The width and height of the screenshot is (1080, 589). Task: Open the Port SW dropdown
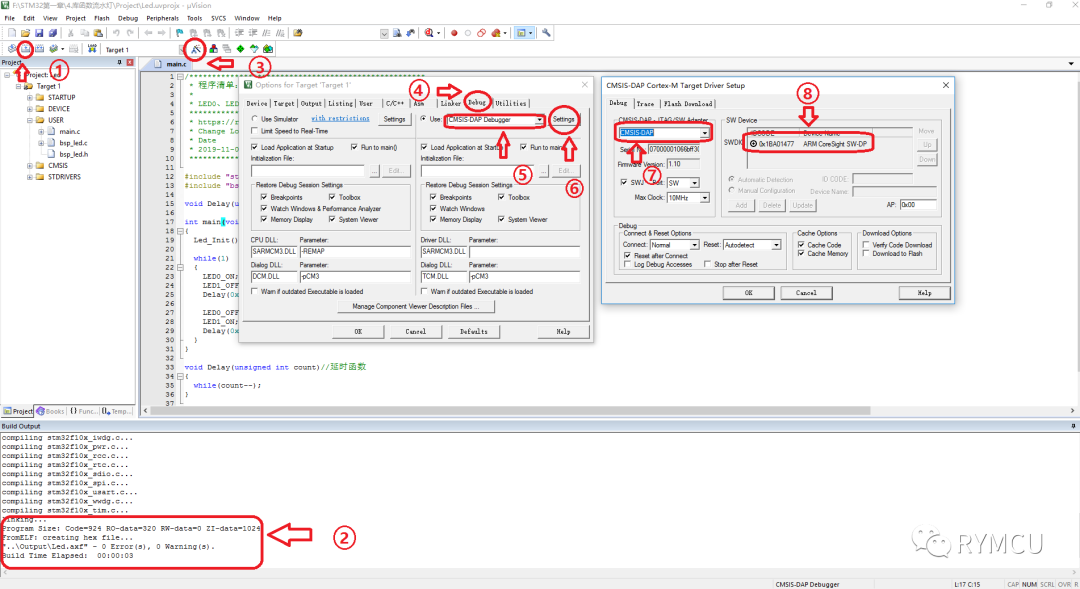pyautogui.click(x=694, y=183)
